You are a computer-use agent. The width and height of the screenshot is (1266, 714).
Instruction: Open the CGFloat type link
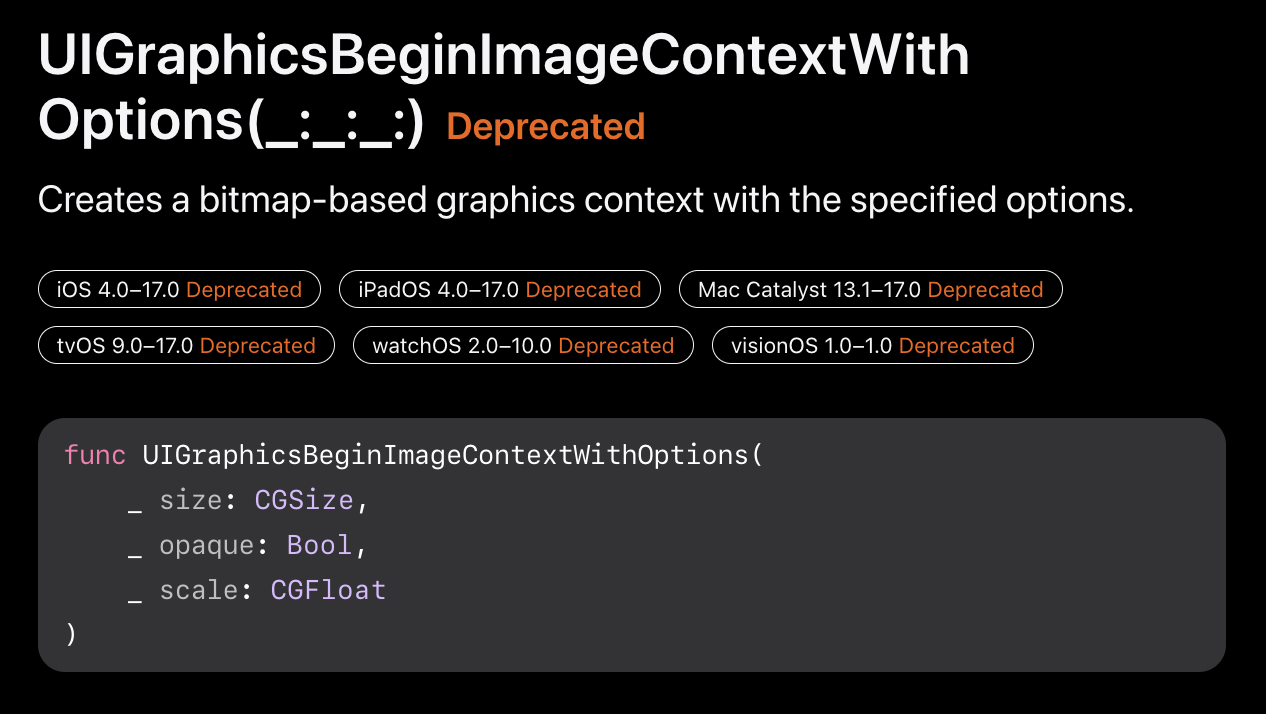pyautogui.click(x=328, y=590)
